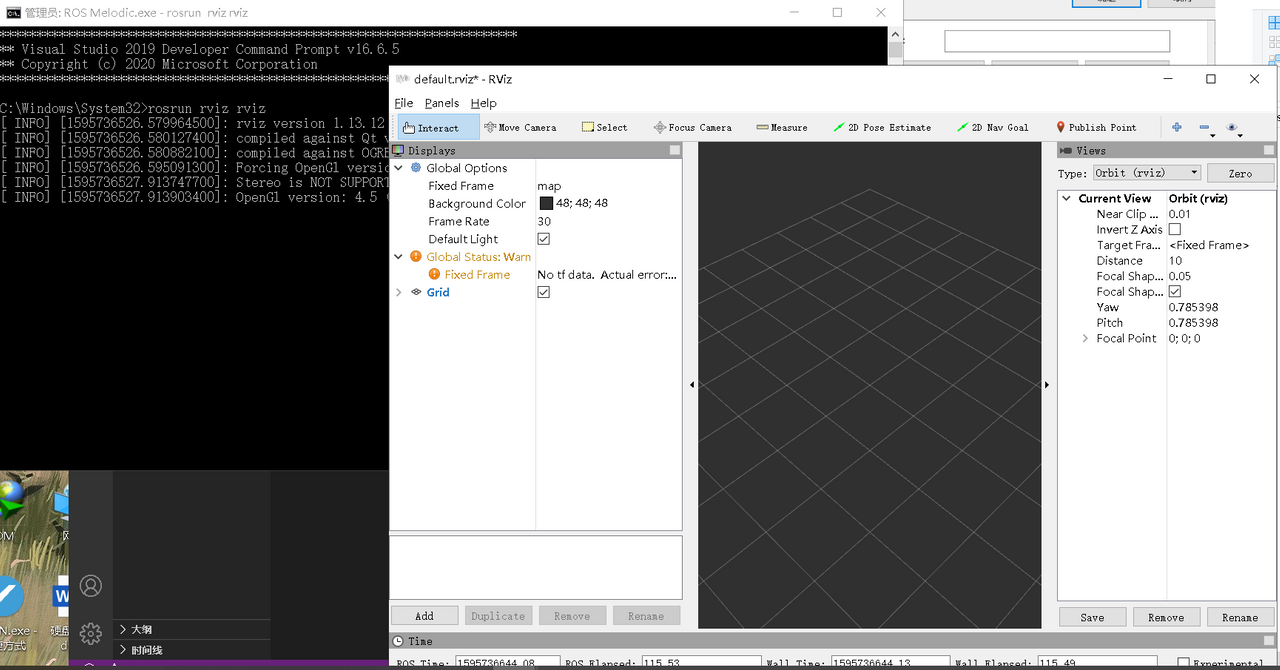Toggle the Default Light checkbox
Screen dimensions: 1280x670
544,238
